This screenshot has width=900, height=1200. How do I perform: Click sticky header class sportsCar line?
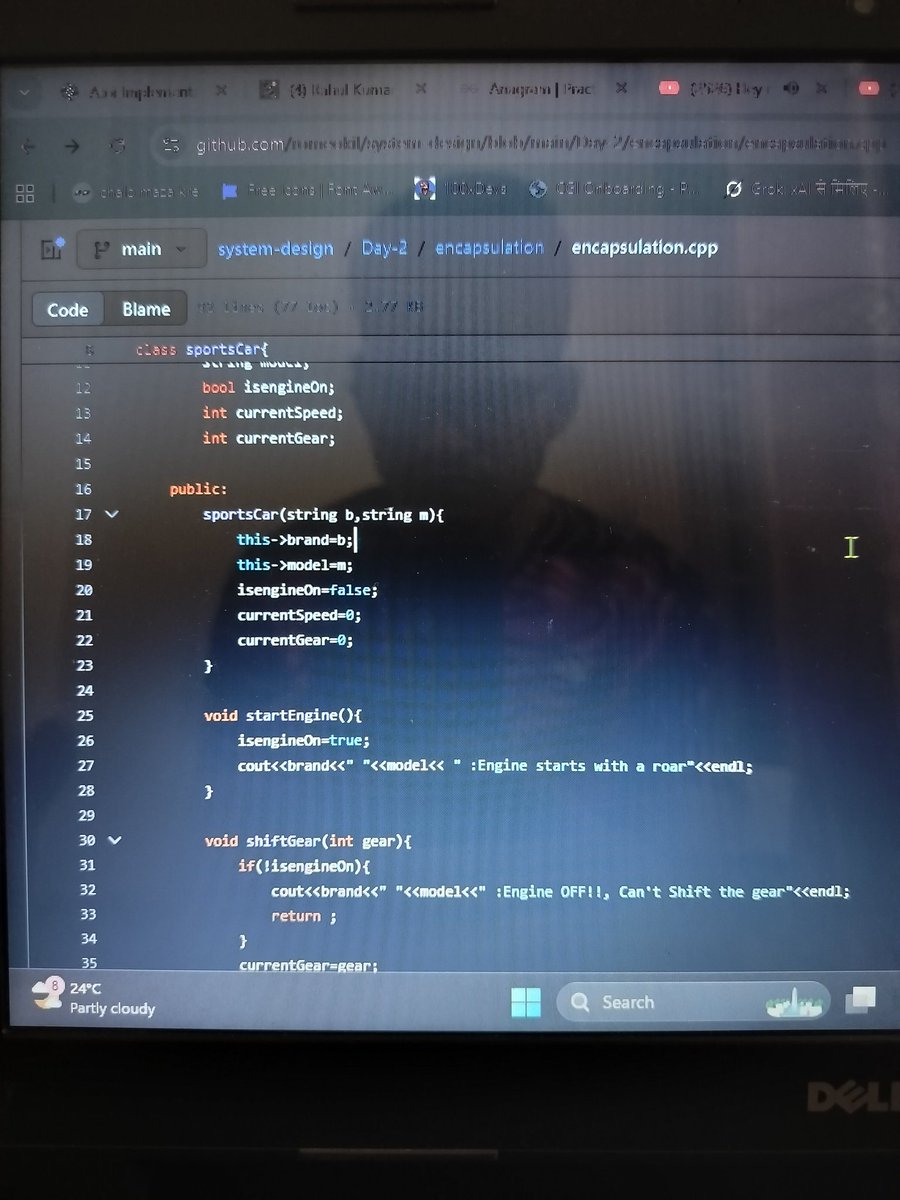click(x=203, y=350)
